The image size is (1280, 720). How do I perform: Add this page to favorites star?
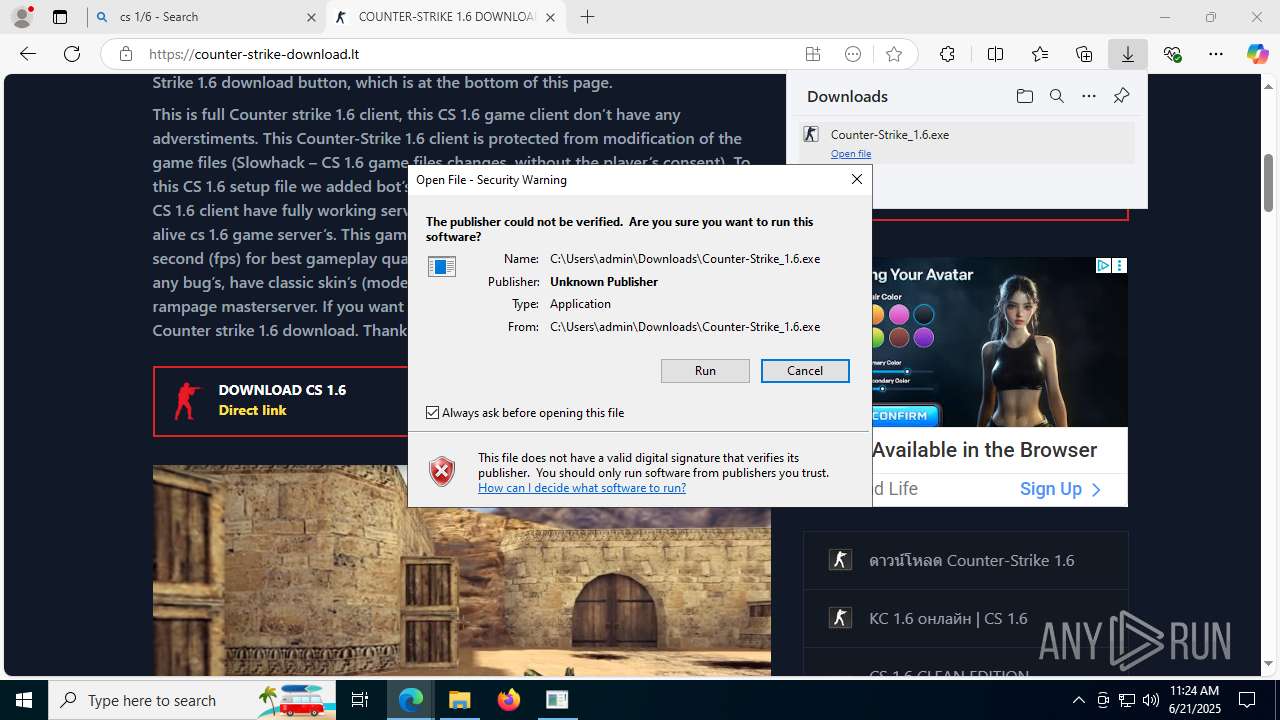tap(894, 54)
